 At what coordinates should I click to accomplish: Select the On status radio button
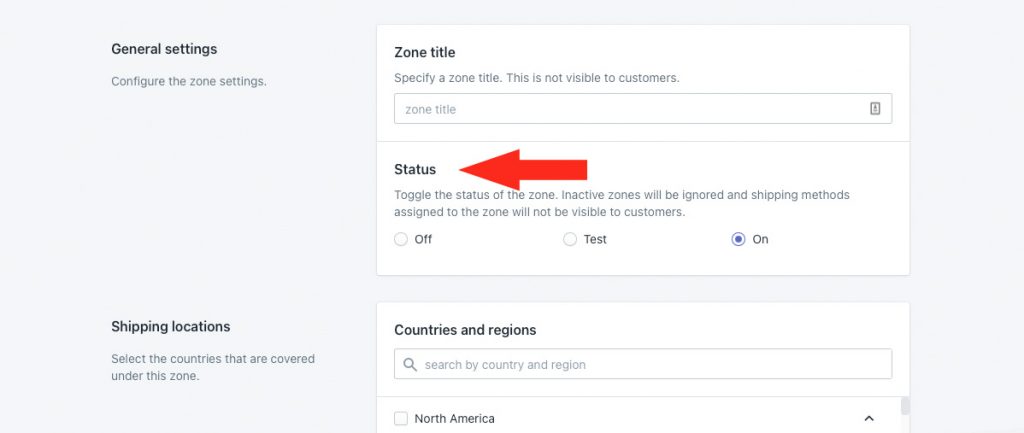[738, 239]
